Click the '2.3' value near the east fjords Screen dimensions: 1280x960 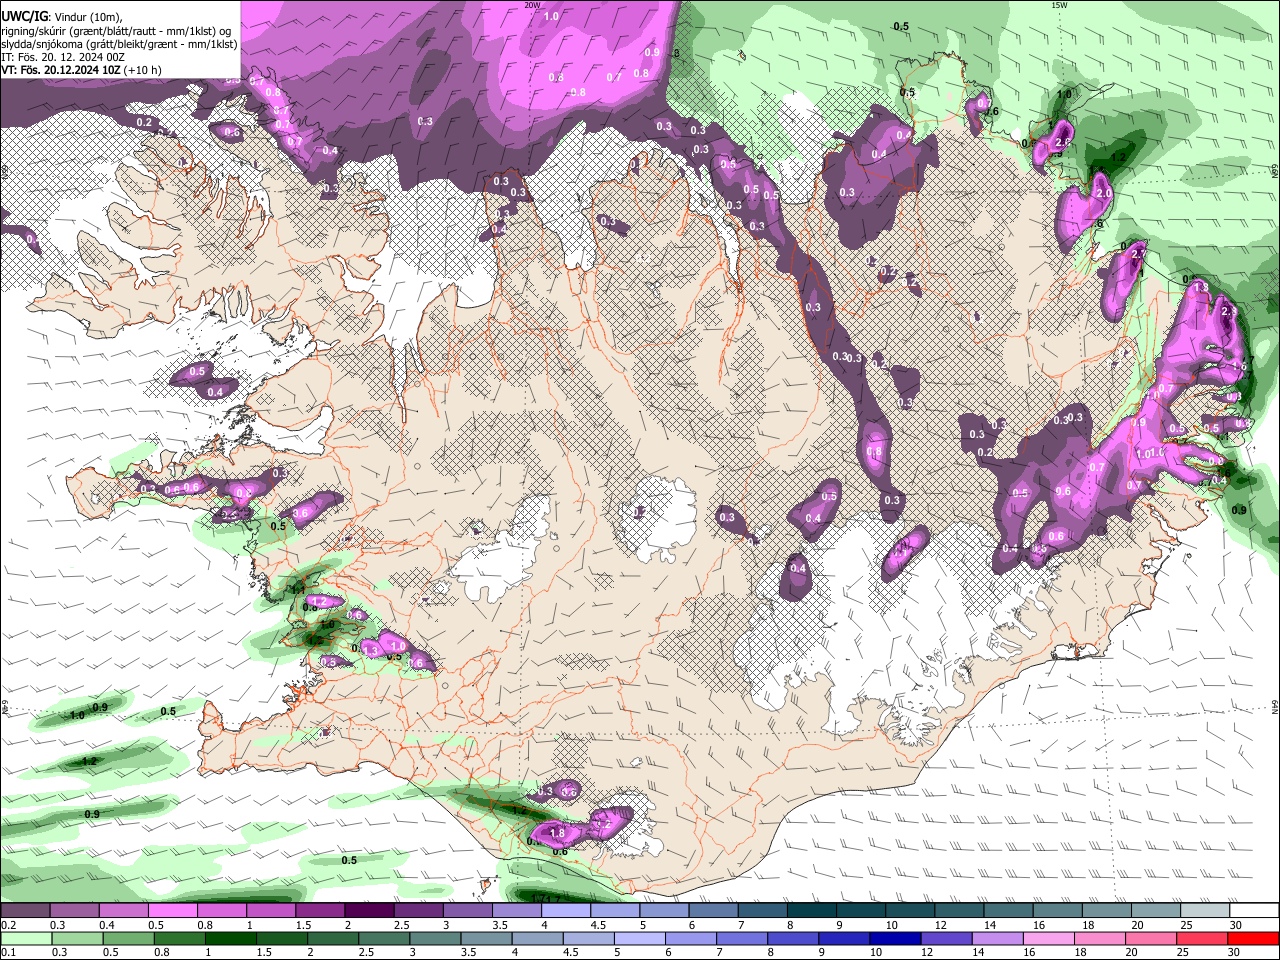1229,312
